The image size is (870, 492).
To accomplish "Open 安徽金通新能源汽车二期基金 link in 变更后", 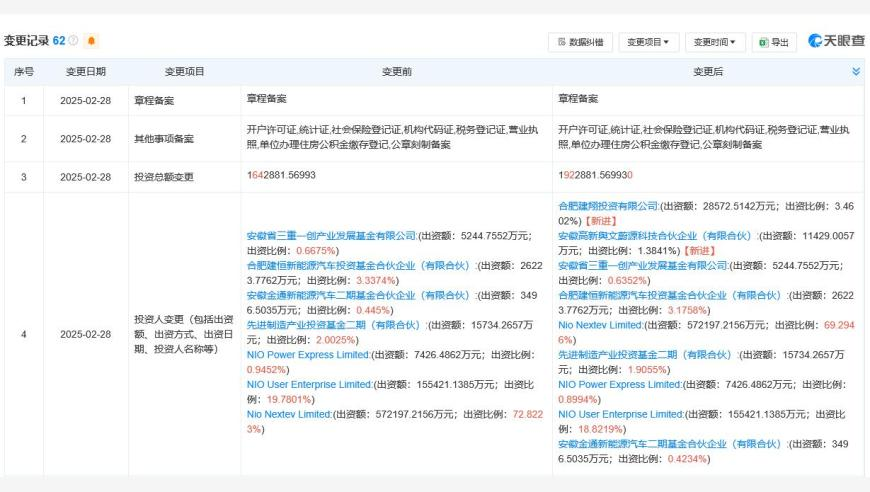I will (x=672, y=444).
